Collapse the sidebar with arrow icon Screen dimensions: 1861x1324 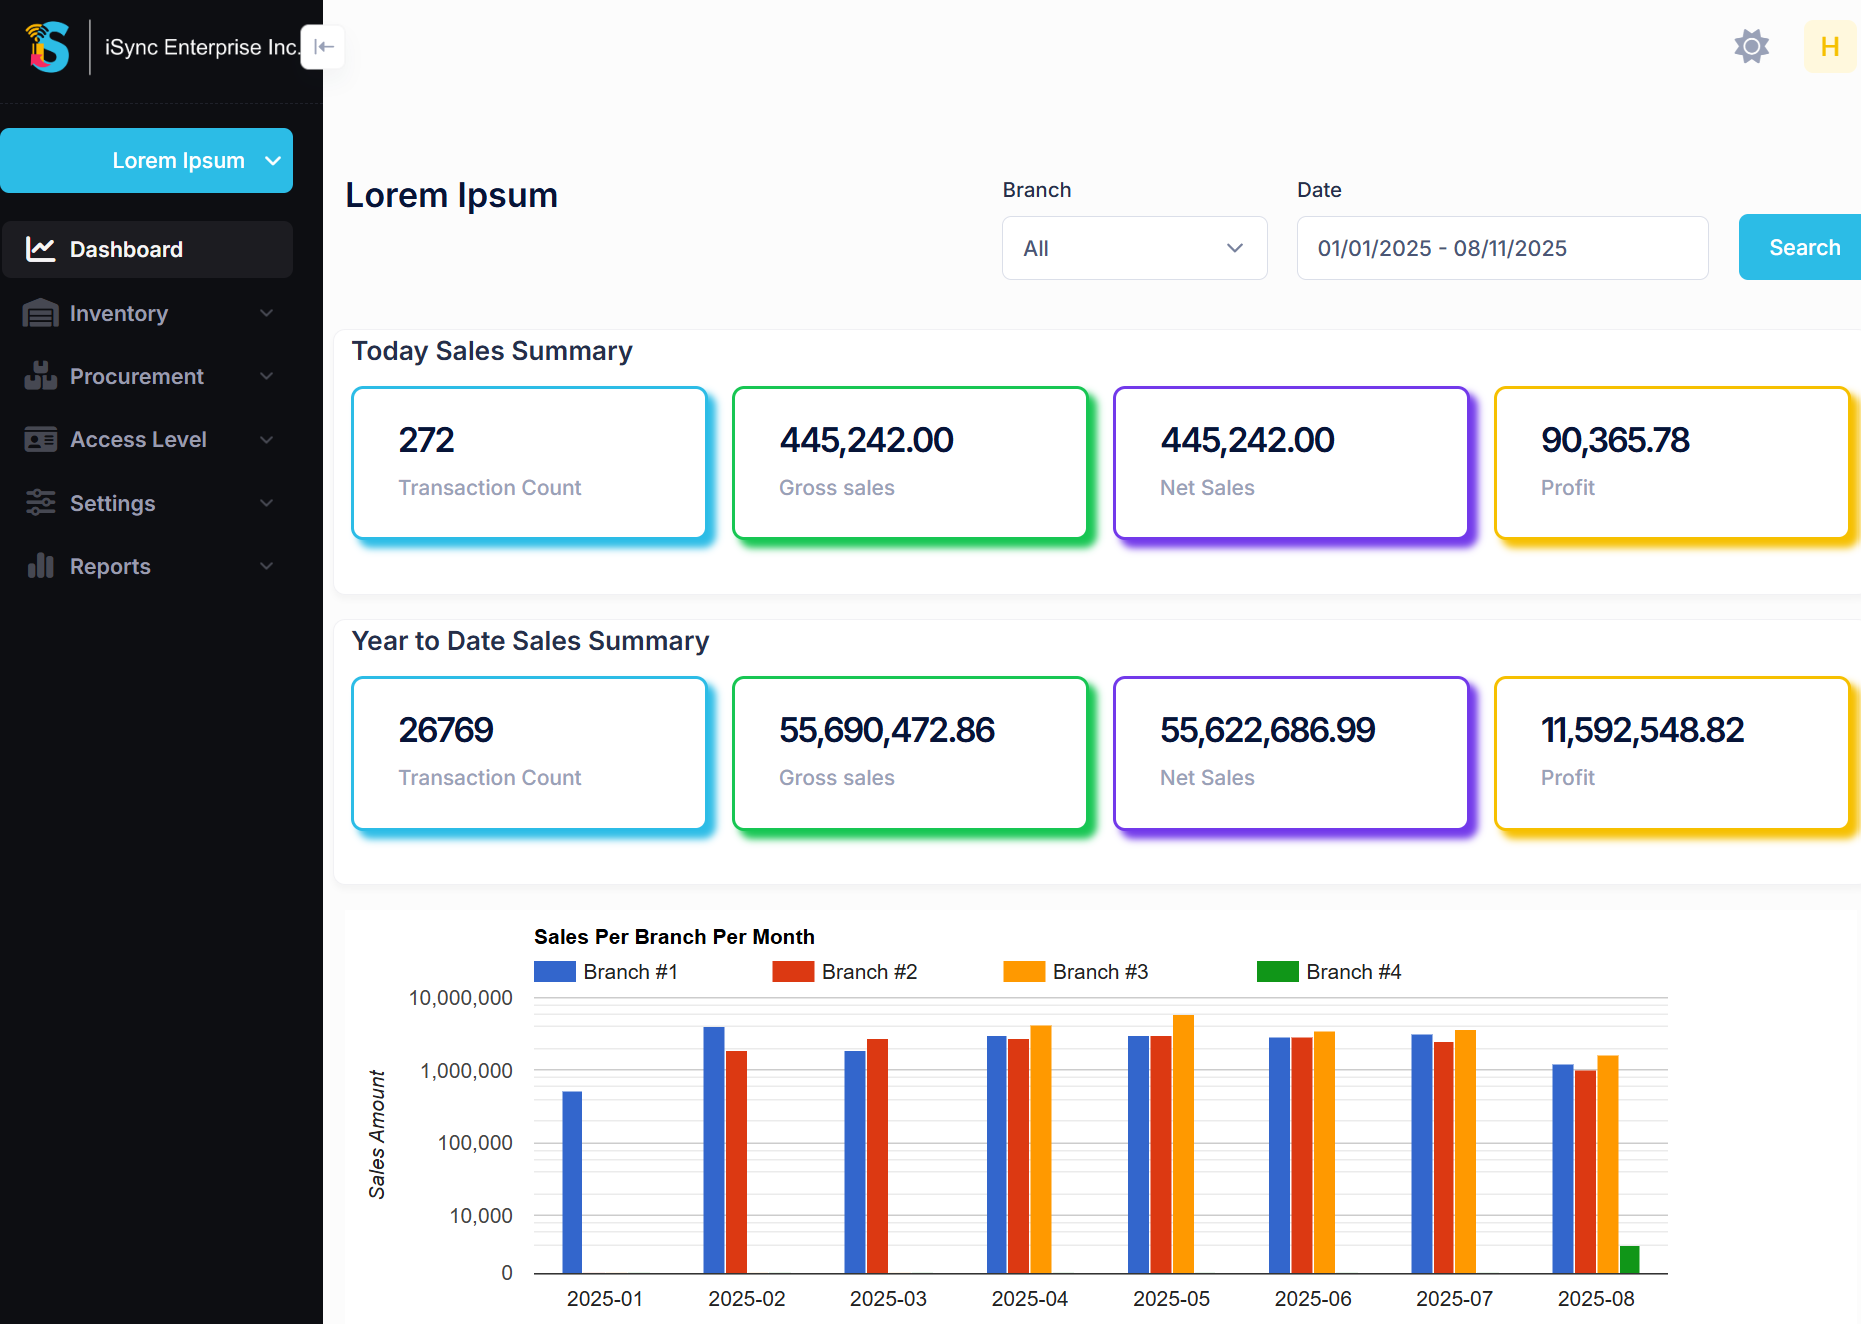[x=323, y=47]
